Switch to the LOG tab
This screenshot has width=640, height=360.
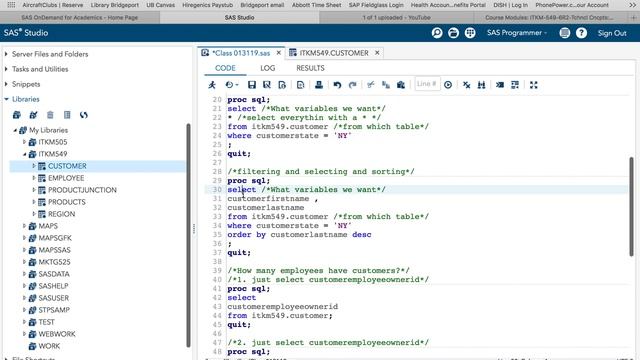coord(268,68)
